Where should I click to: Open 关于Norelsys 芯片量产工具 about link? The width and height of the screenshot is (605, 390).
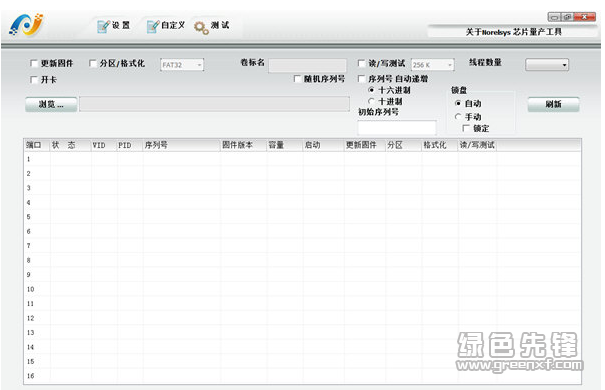click(x=514, y=32)
